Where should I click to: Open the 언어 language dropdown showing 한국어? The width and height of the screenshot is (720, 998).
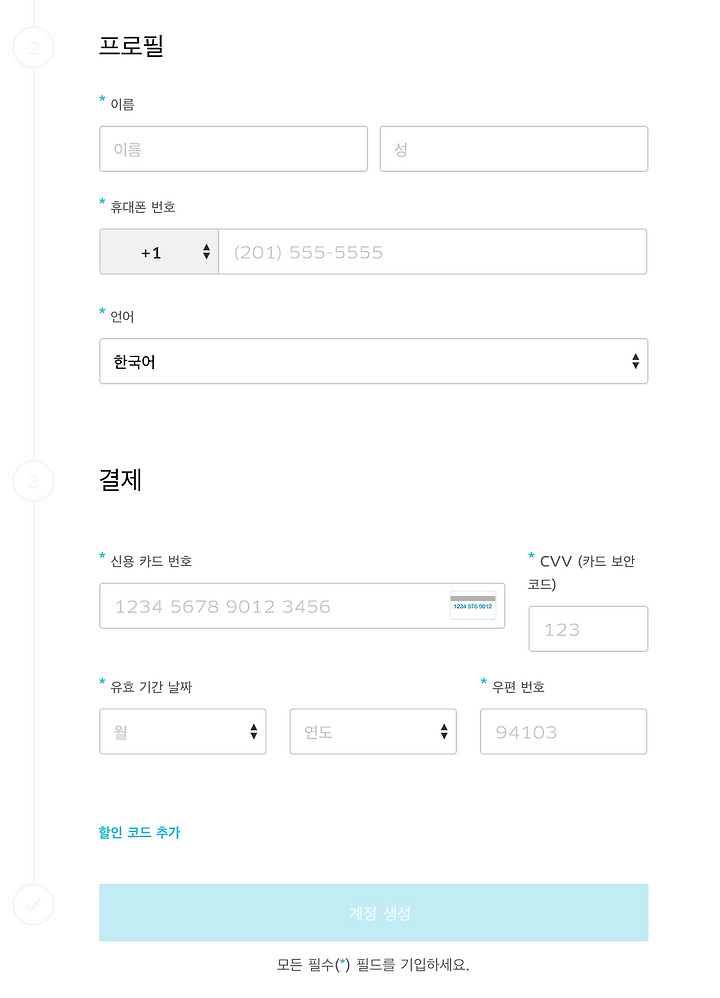click(x=374, y=361)
